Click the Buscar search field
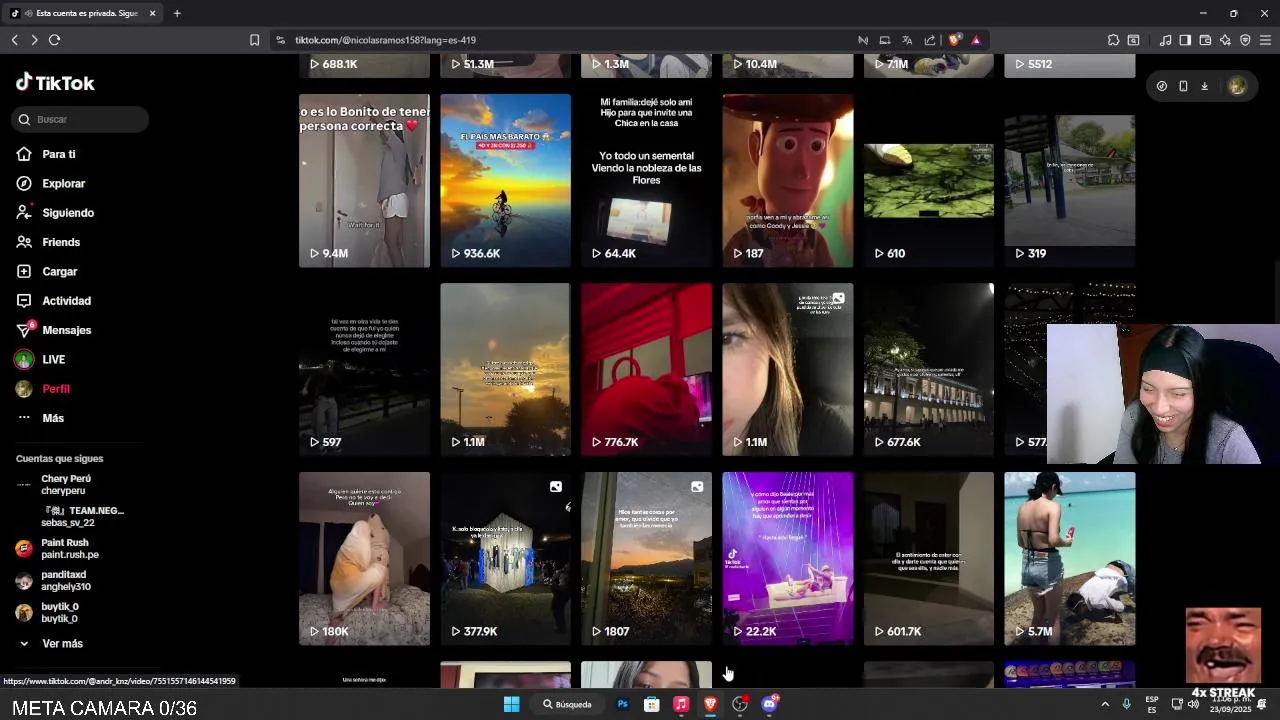The height and width of the screenshot is (720, 1280). (81, 119)
